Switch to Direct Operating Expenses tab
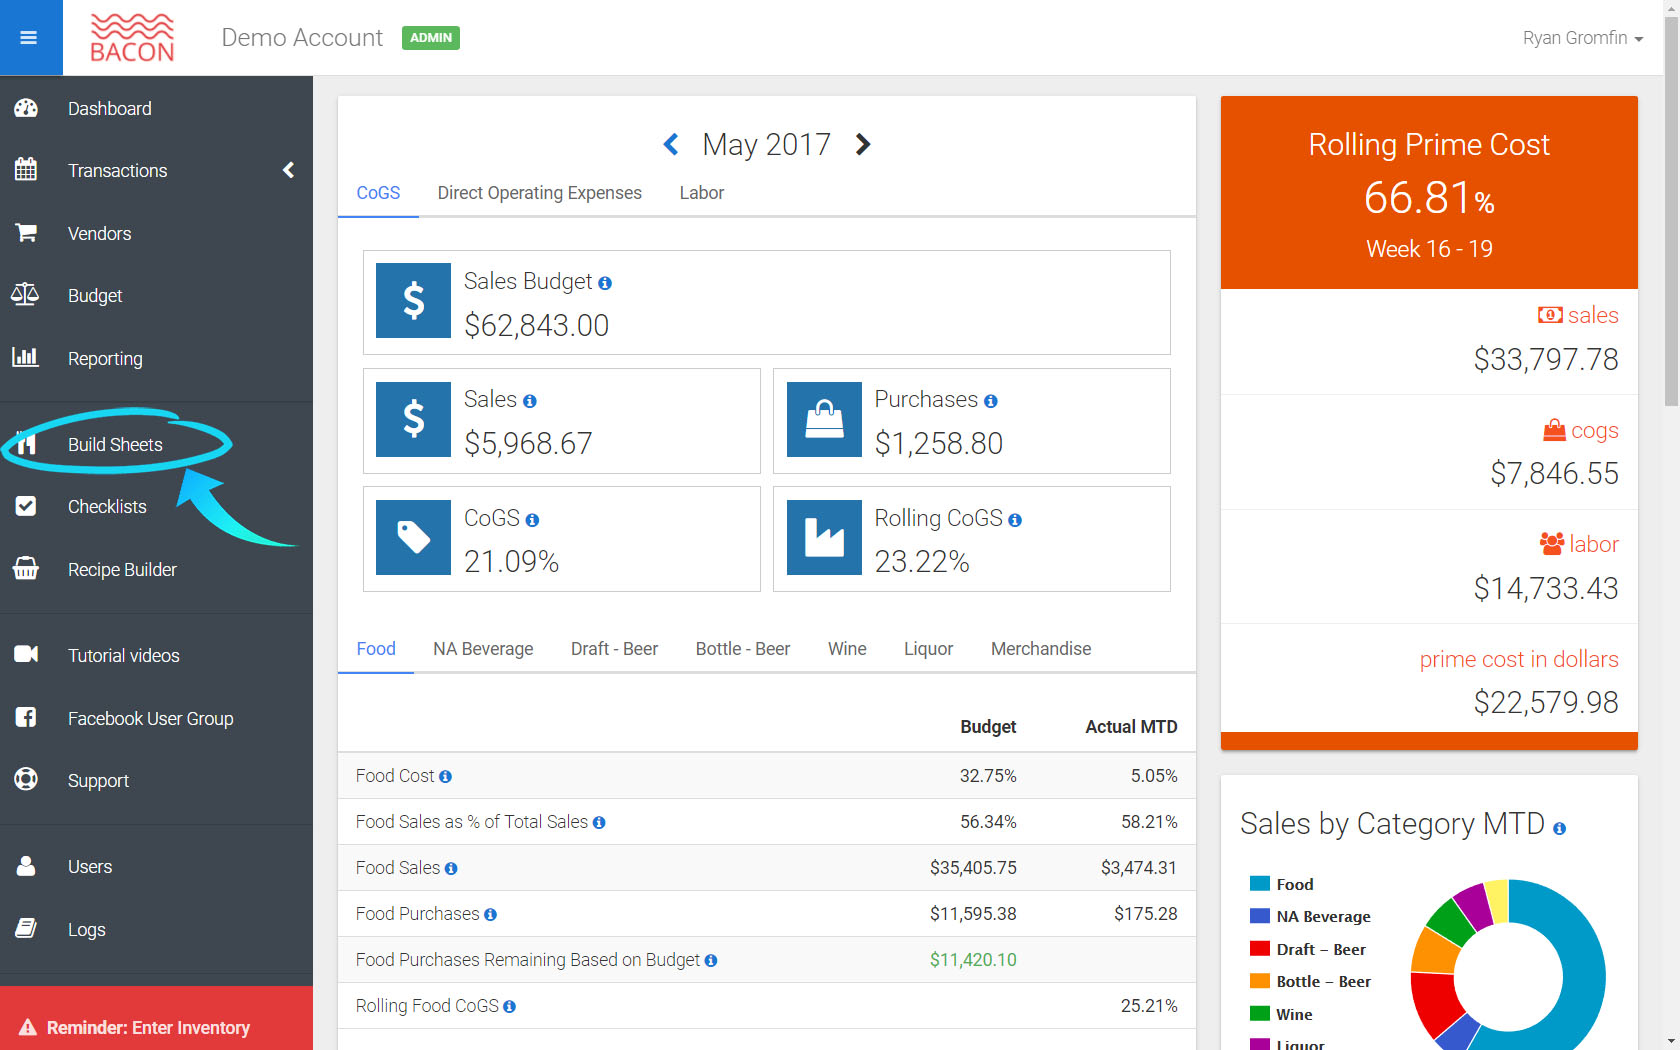The width and height of the screenshot is (1680, 1050). coord(540,193)
